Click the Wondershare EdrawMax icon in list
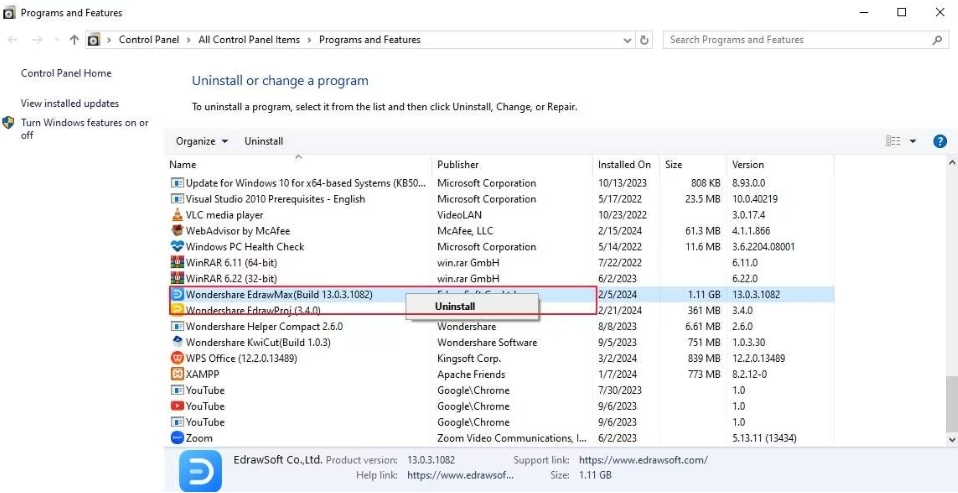The image size is (958, 493). [177, 294]
